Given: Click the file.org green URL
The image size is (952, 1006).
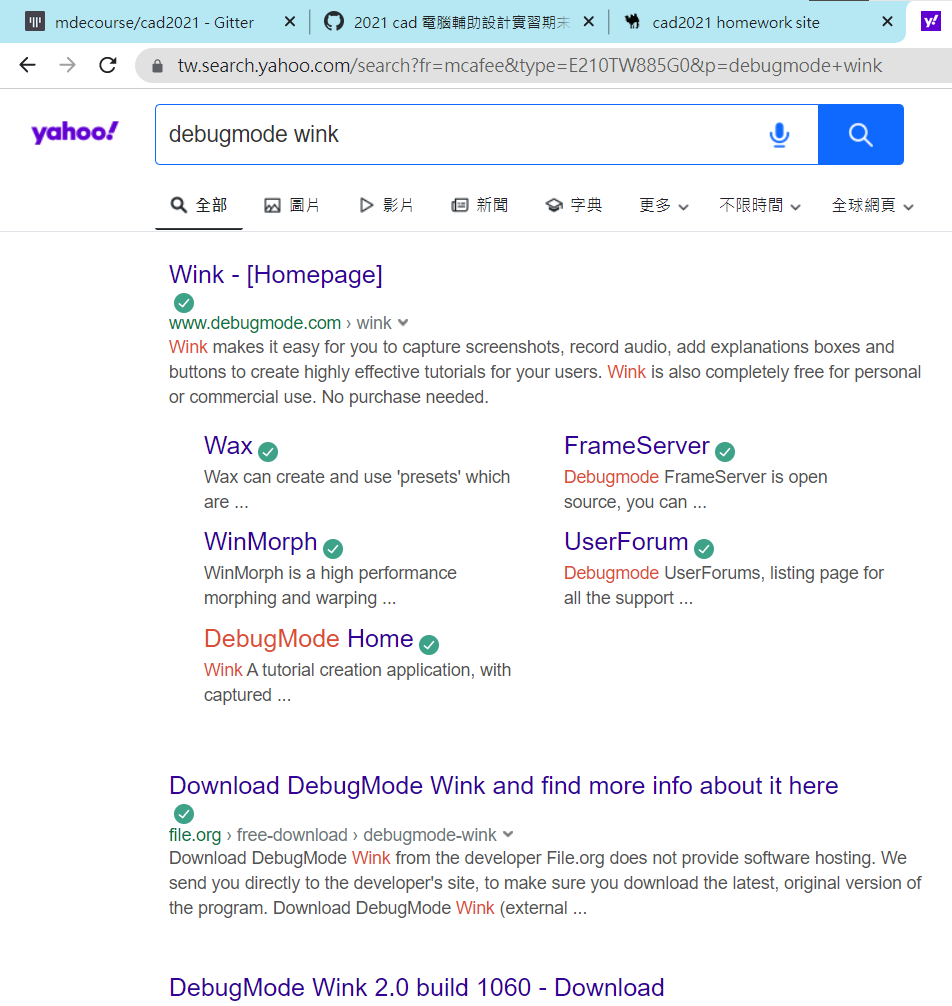Looking at the screenshot, I should pos(195,835).
